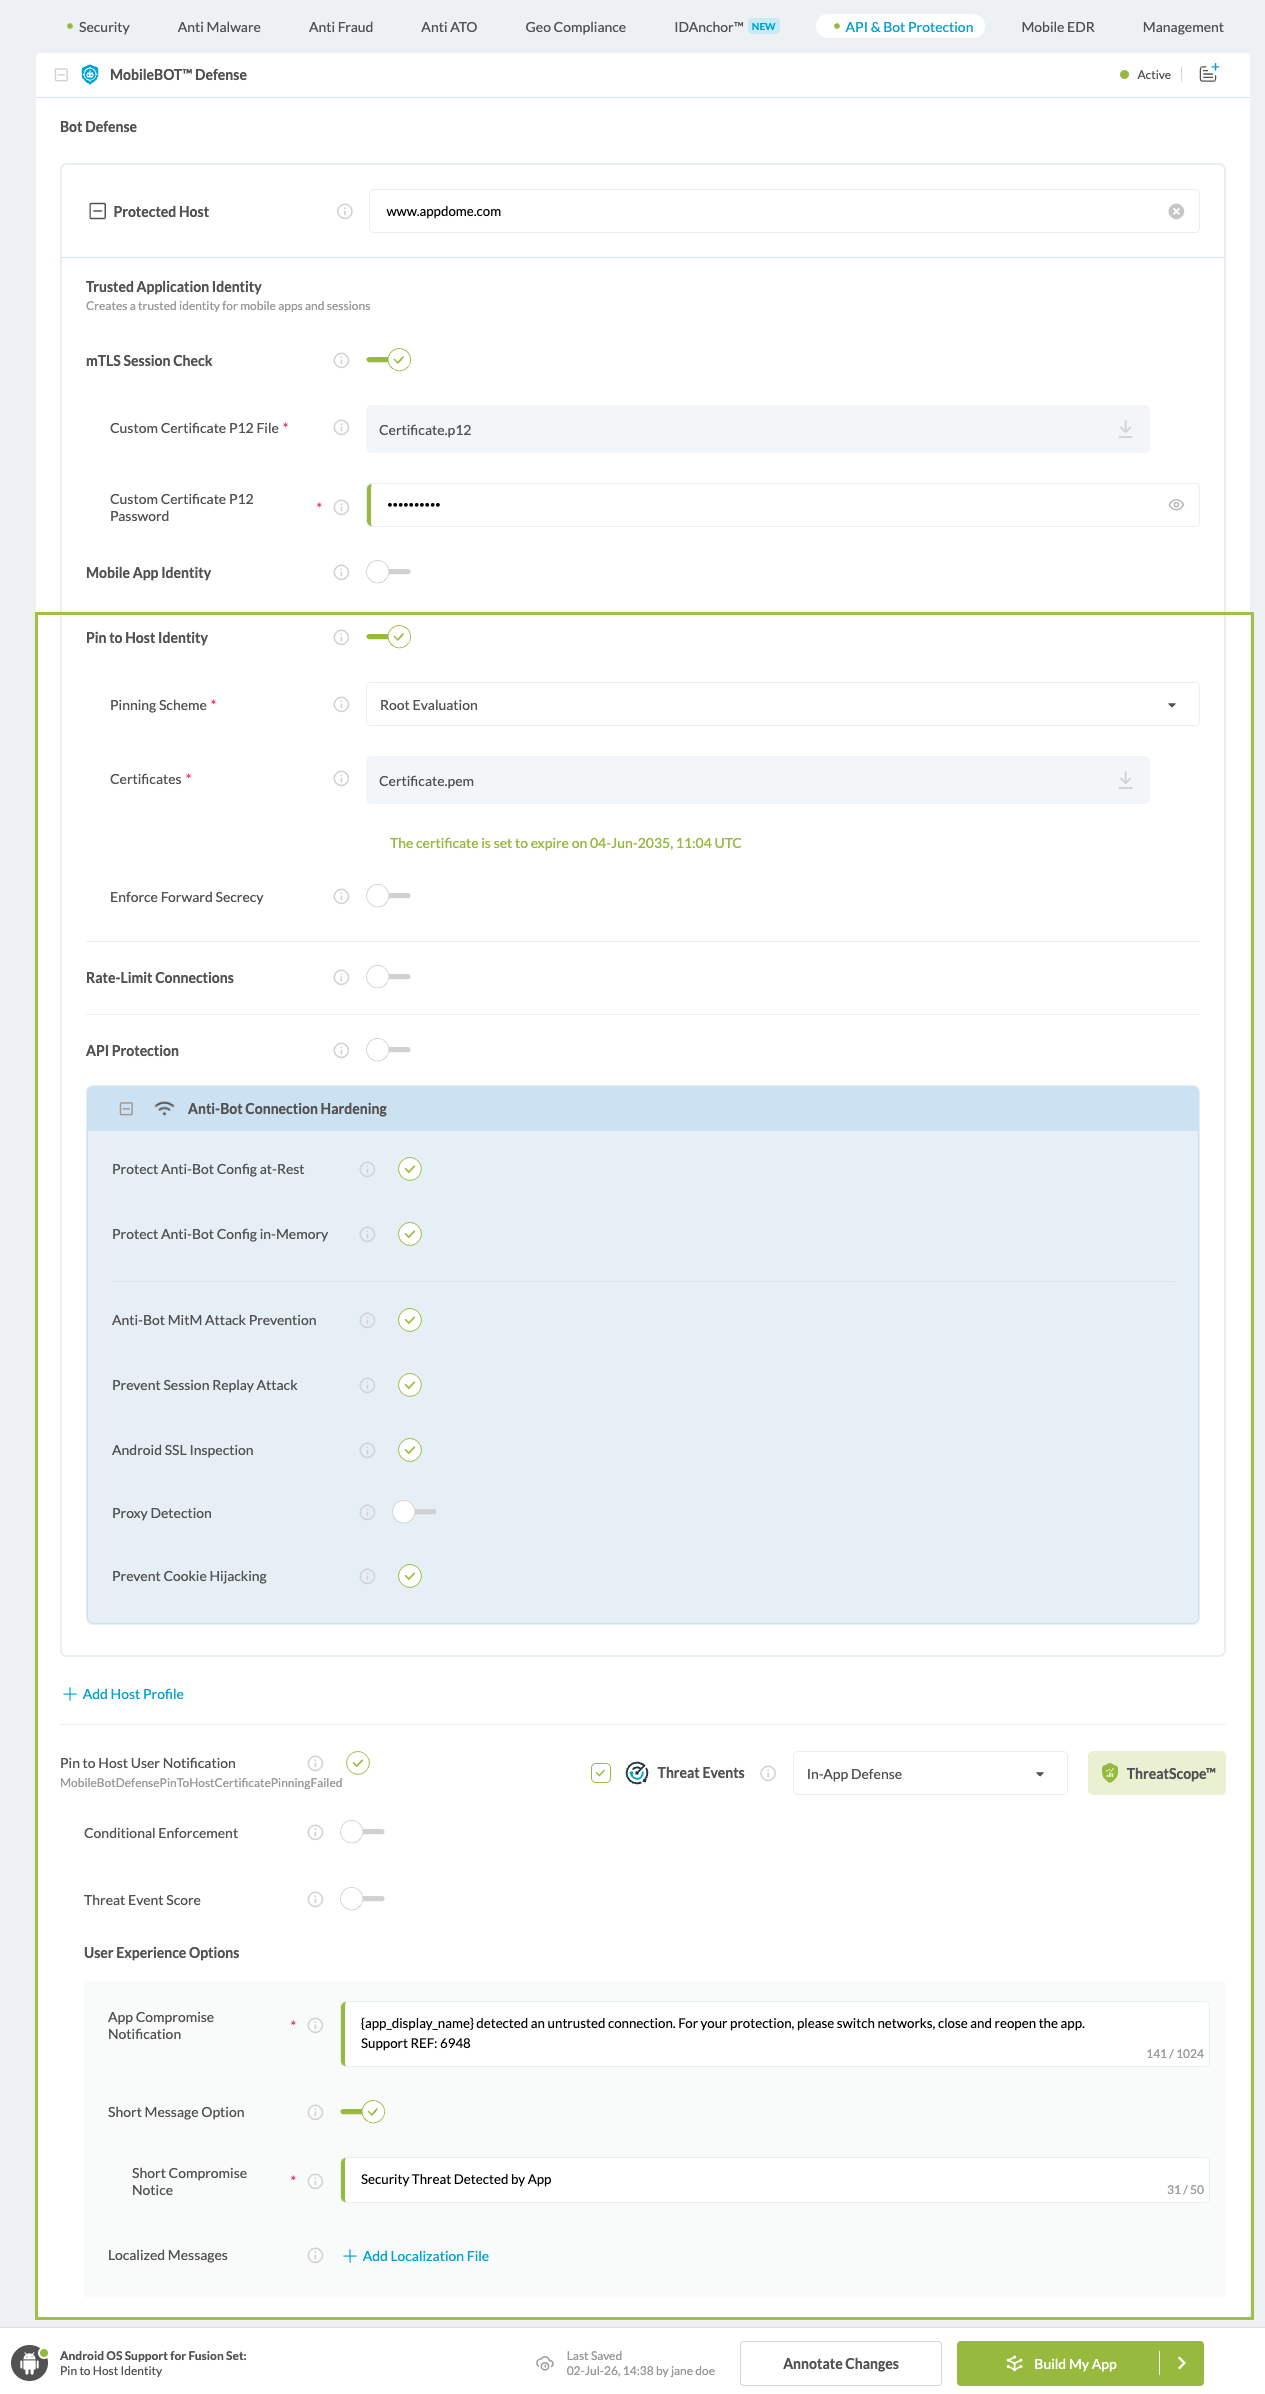This screenshot has width=1265, height=2394.
Task: Show info for Conditional Enforcement
Action: pyautogui.click(x=315, y=1832)
